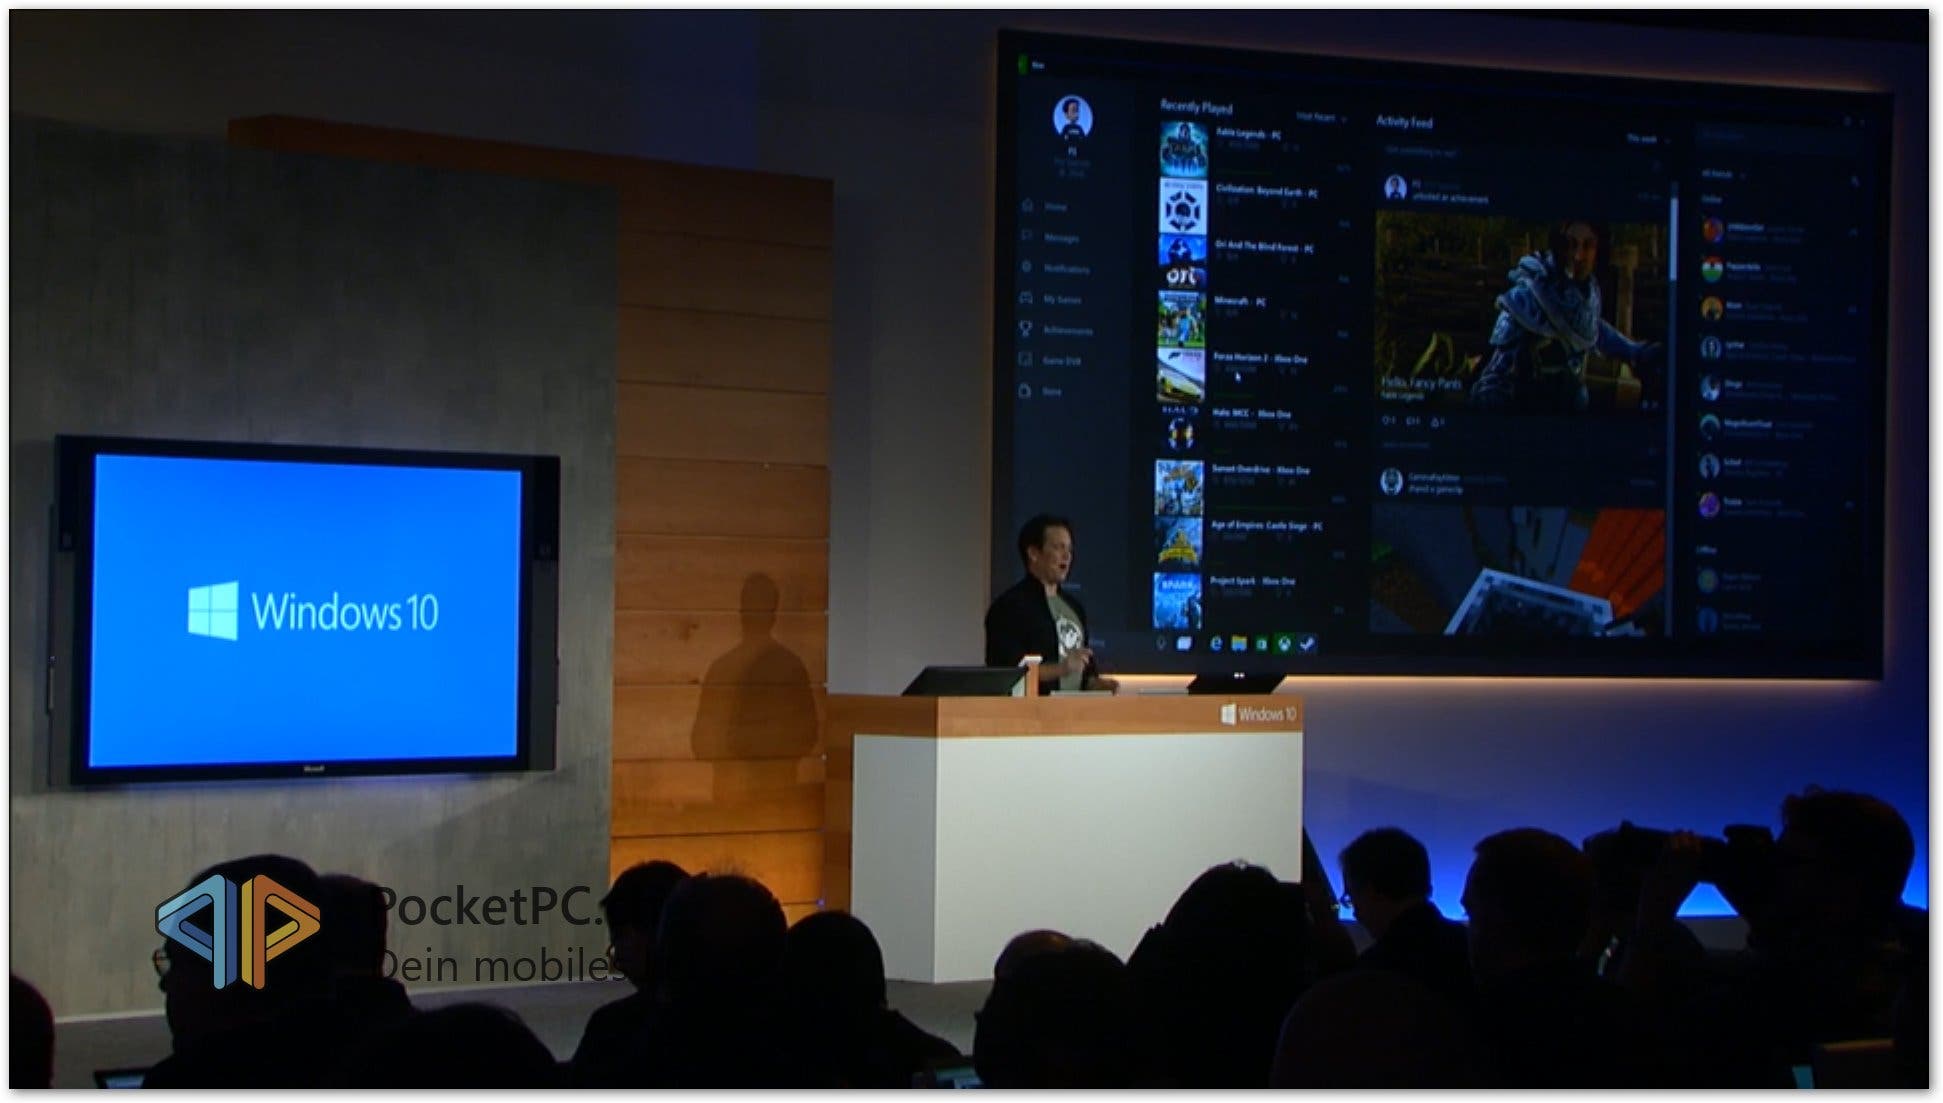Click fourth online friend avatar

pyautogui.click(x=1711, y=348)
